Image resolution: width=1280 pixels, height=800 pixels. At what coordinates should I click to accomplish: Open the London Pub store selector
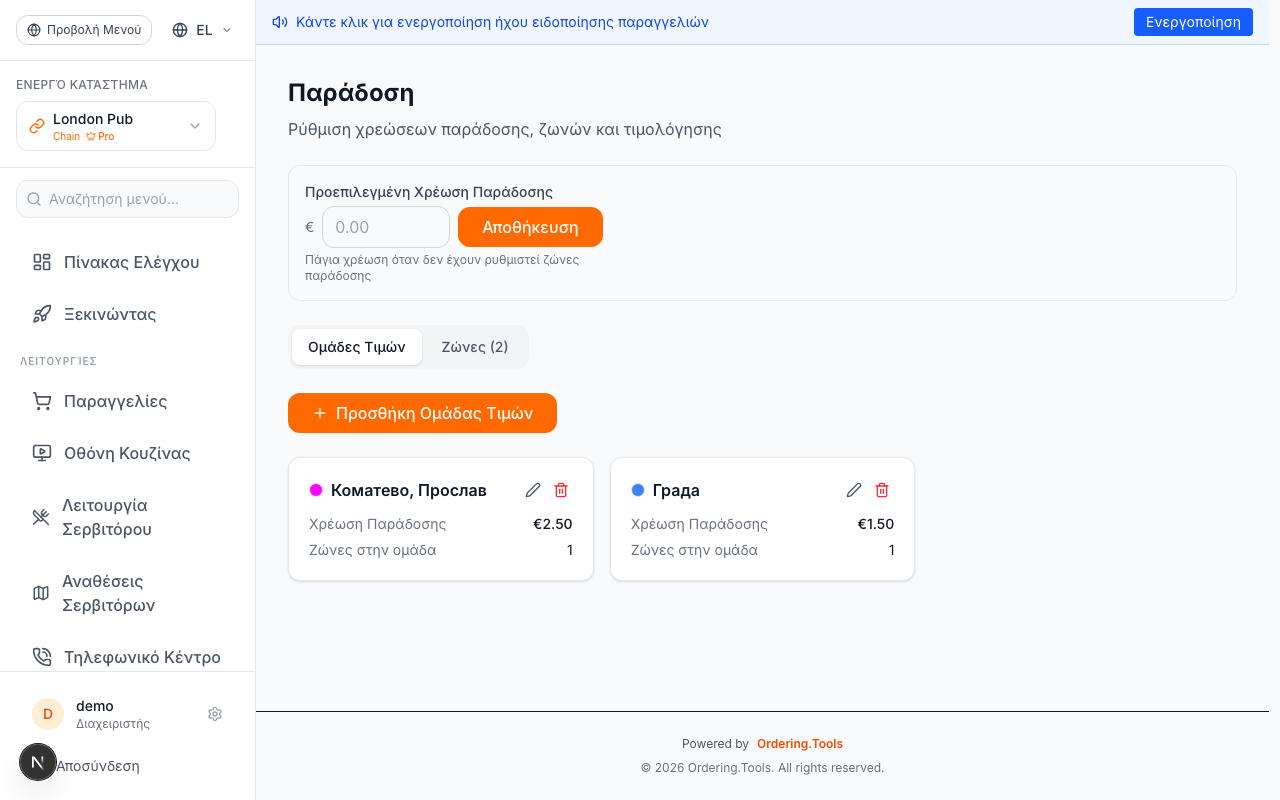pyautogui.click(x=116, y=126)
